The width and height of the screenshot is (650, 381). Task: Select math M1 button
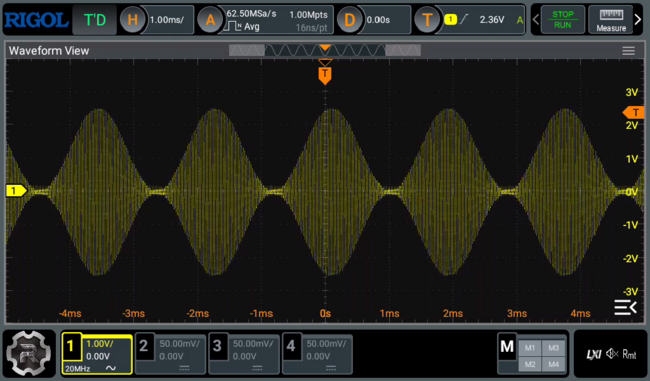tap(530, 348)
